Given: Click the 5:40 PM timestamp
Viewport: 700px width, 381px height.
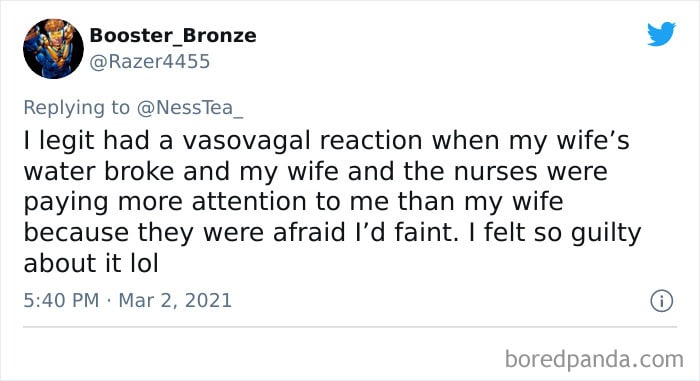Looking at the screenshot, I should pyautogui.click(x=61, y=300).
